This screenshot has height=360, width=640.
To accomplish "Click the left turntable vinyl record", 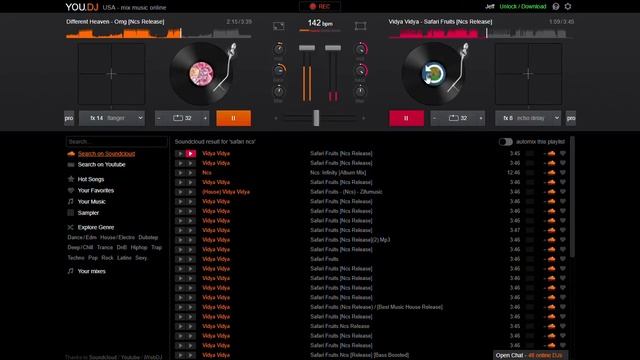I will (200, 74).
